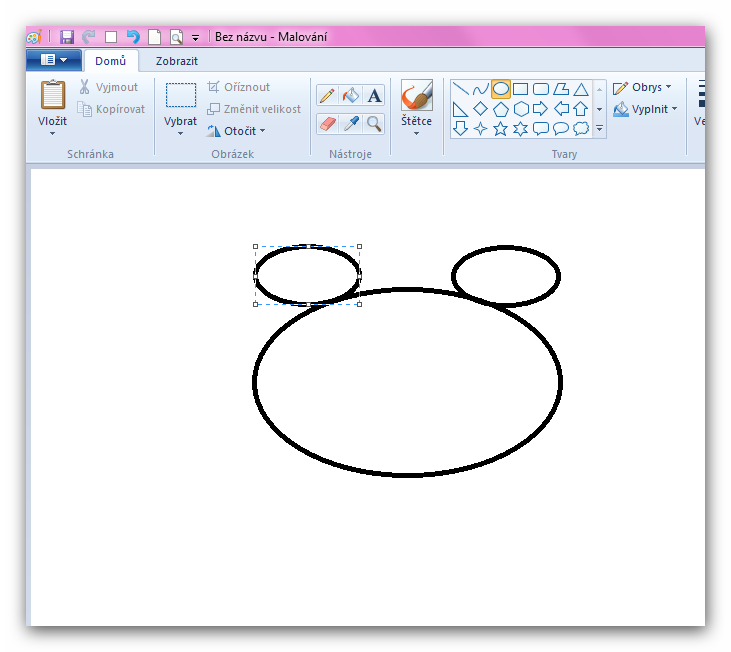
Task: Select the Left arrow shape
Action: [561, 110]
